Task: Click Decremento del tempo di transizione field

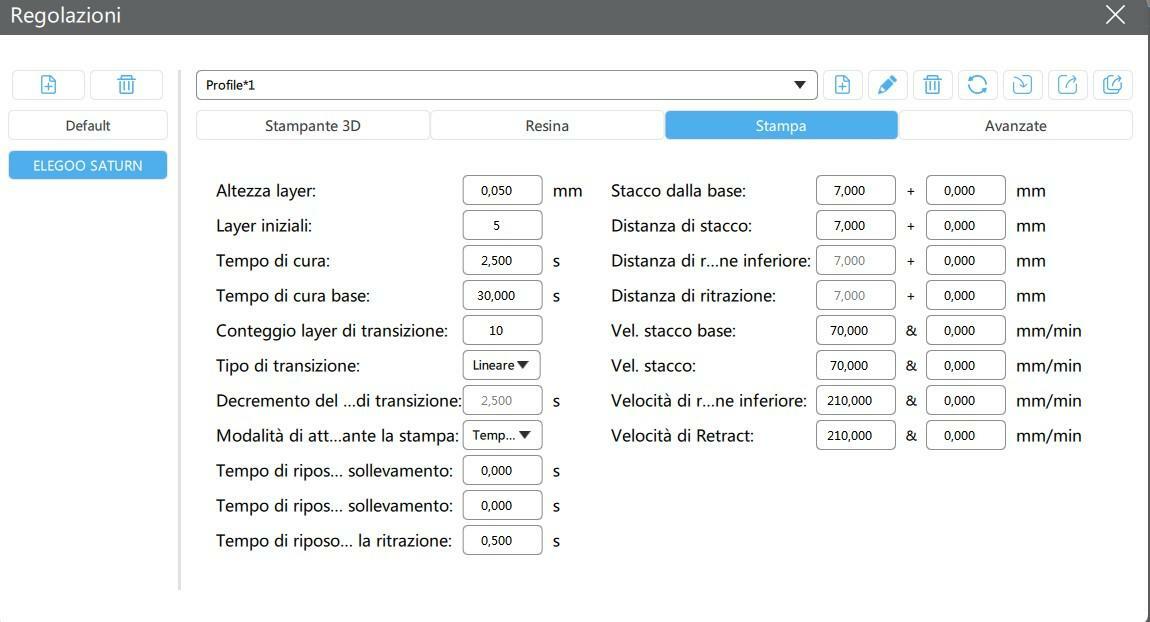Action: click(x=502, y=400)
